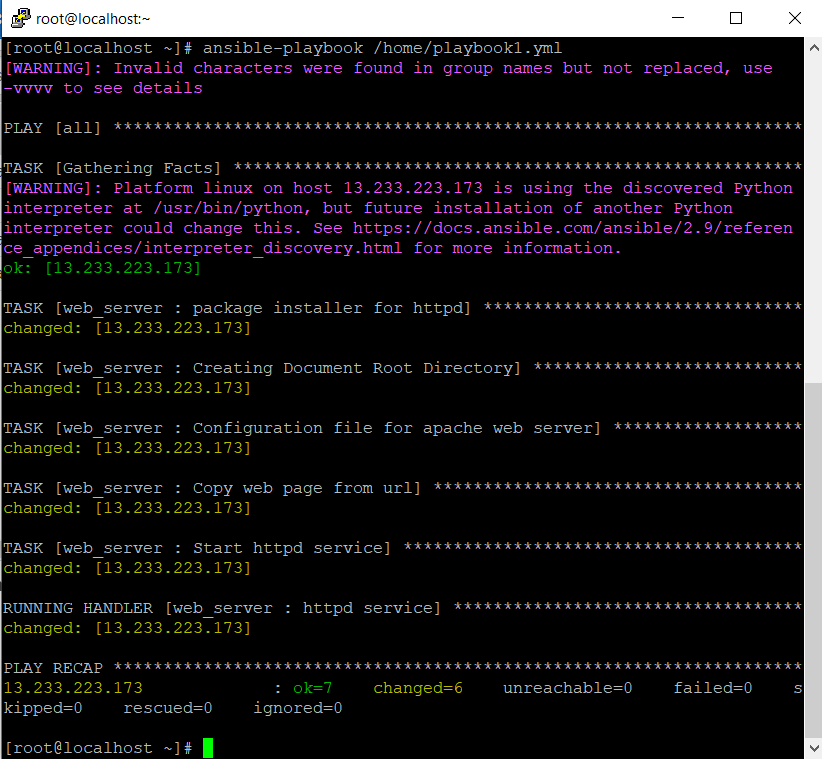Click the PuTTY icon in the title bar

click(19, 19)
